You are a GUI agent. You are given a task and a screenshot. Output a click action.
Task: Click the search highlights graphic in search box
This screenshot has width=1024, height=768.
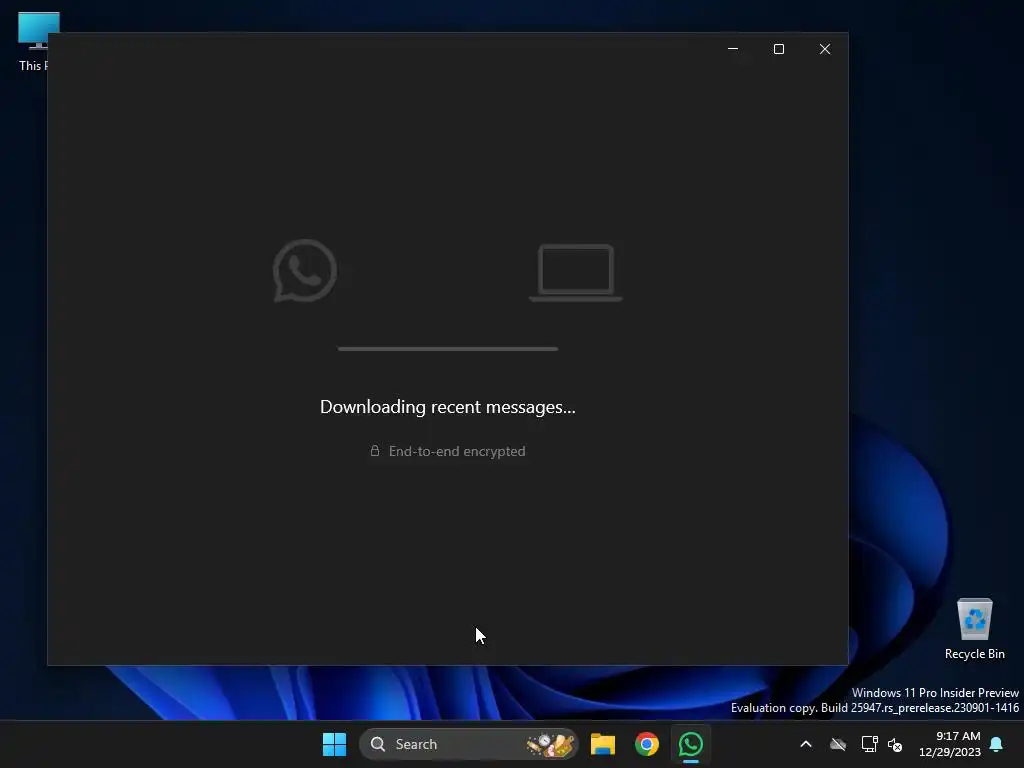click(551, 744)
